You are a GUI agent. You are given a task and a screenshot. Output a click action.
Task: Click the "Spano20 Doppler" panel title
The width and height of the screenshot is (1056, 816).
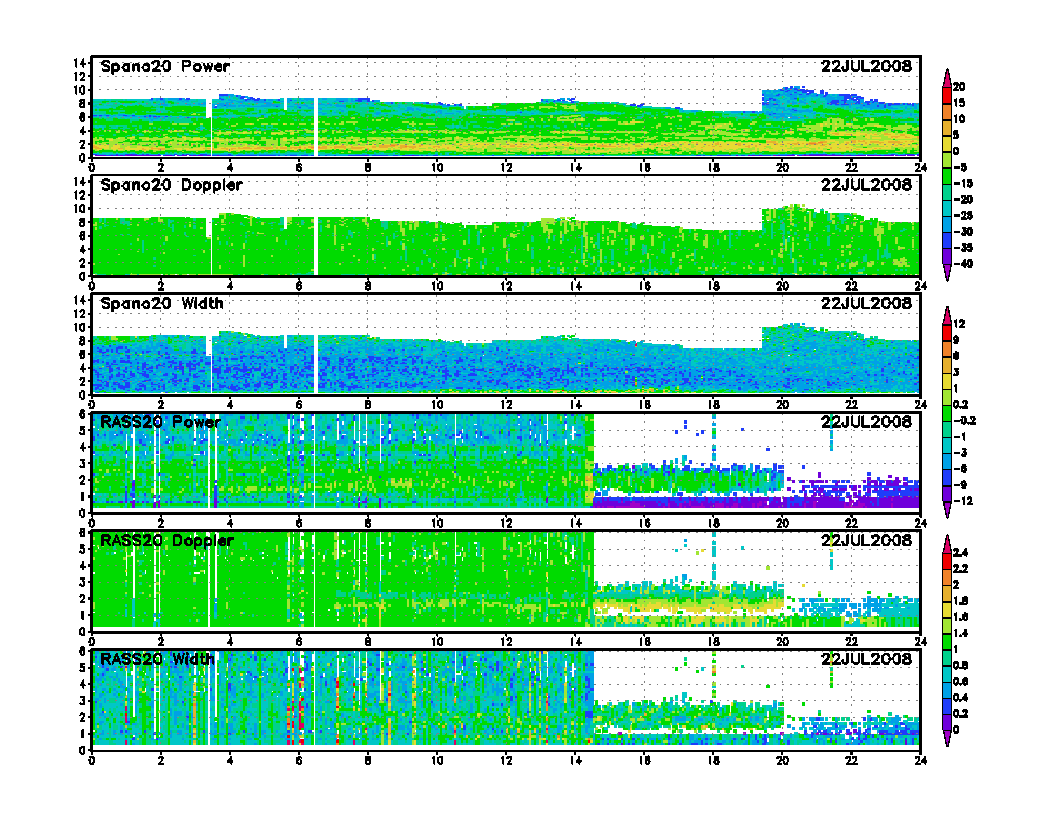coord(171,185)
